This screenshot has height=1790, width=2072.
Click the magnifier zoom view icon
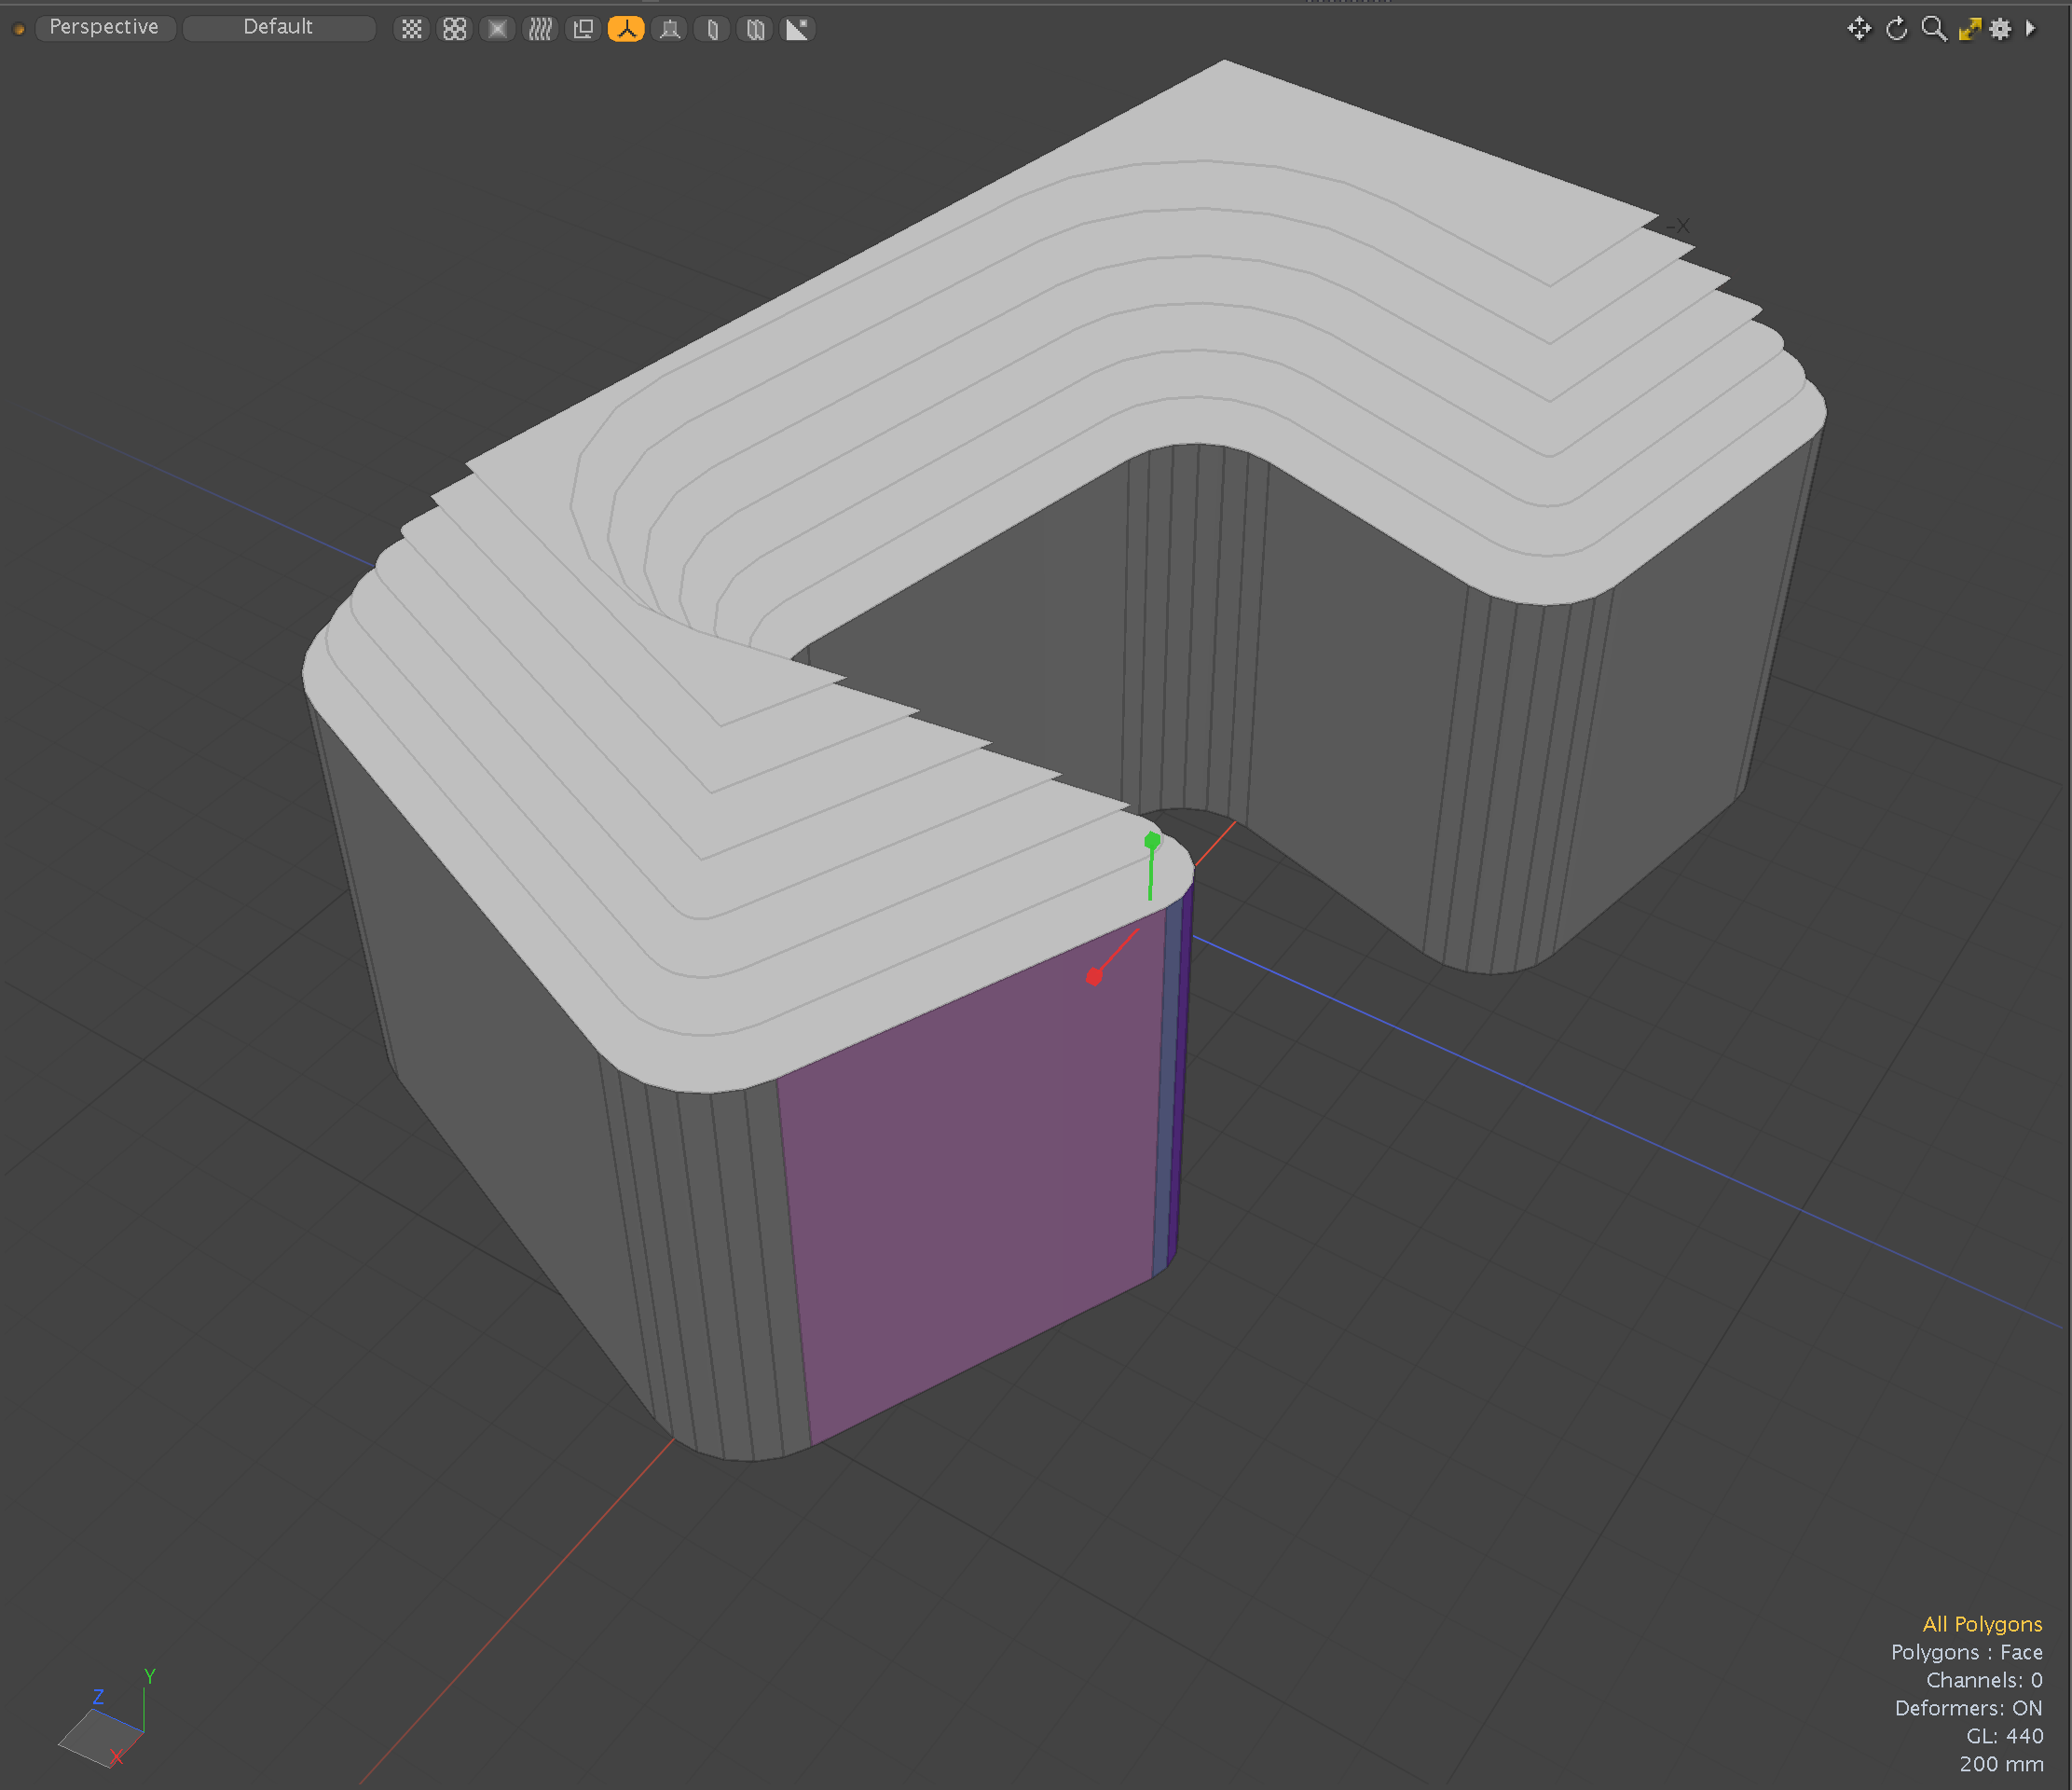(x=1933, y=29)
